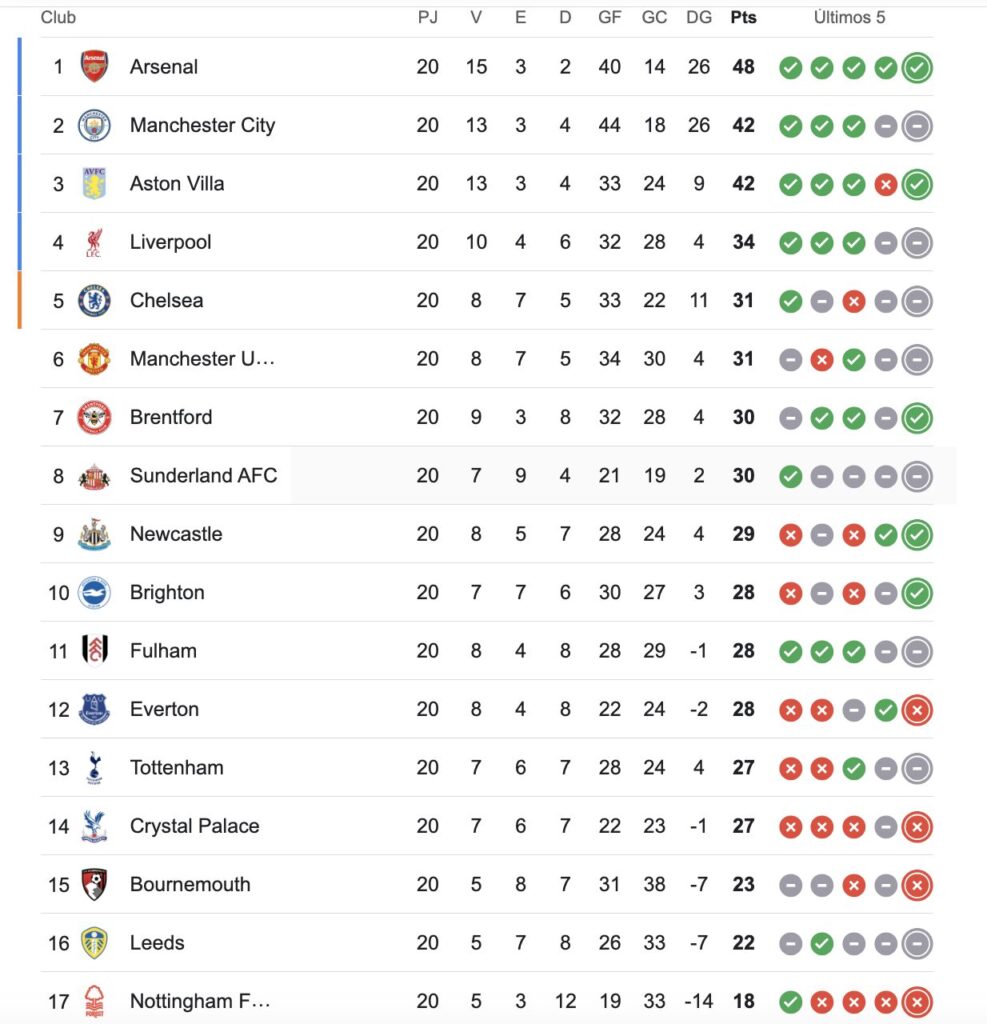Viewport: 987px width, 1024px height.
Task: Click the Últimos 5 column header
Action: coord(849,17)
